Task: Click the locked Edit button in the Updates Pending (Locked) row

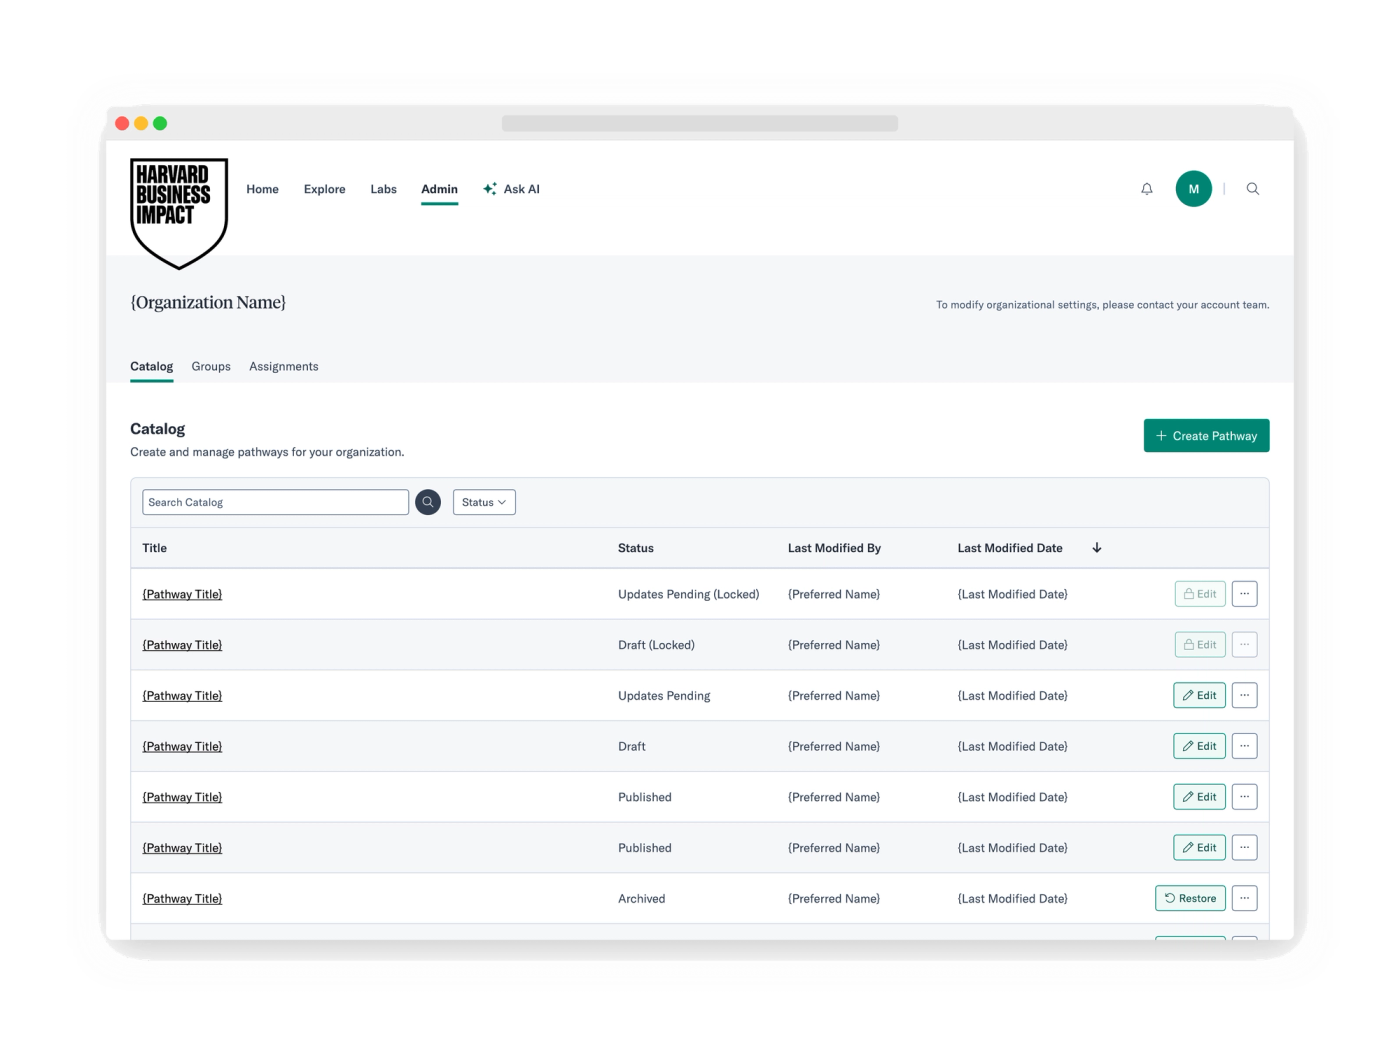Action: pyautogui.click(x=1200, y=594)
